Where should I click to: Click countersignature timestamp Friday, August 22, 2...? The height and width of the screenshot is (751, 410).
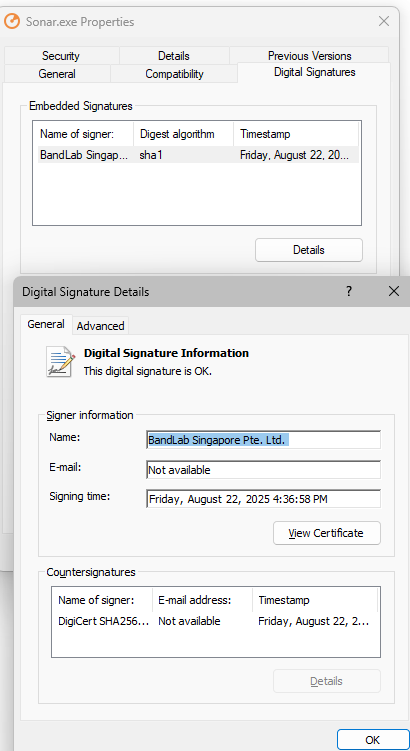click(x=314, y=621)
